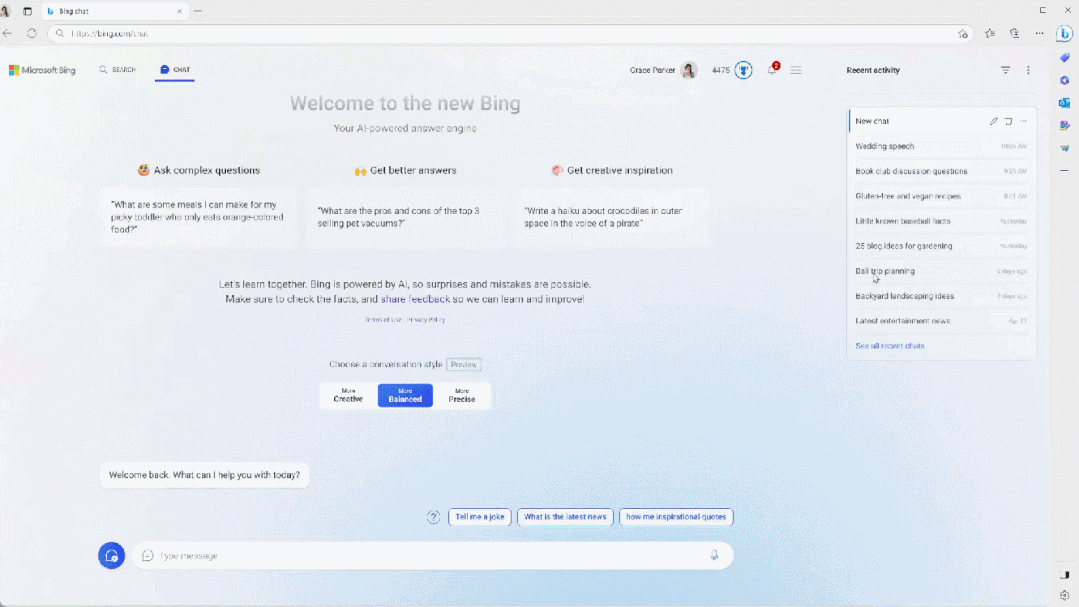This screenshot has height=607, width=1079.
Task: Click the Microsoft Bing logo
Action: (42, 70)
